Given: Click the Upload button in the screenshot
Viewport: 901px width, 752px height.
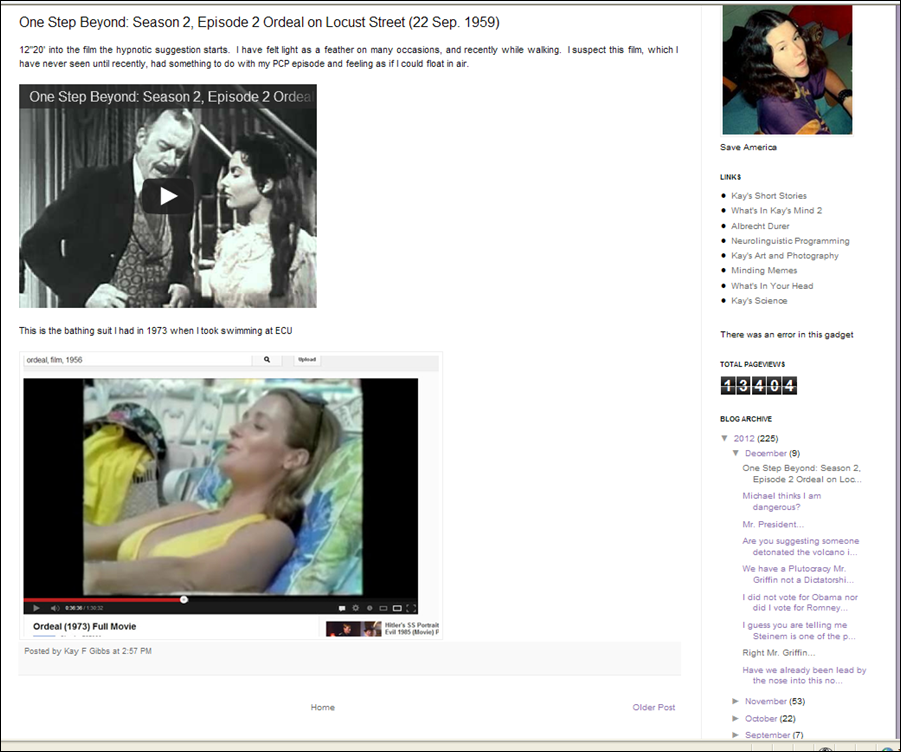Looking at the screenshot, I should pos(307,360).
